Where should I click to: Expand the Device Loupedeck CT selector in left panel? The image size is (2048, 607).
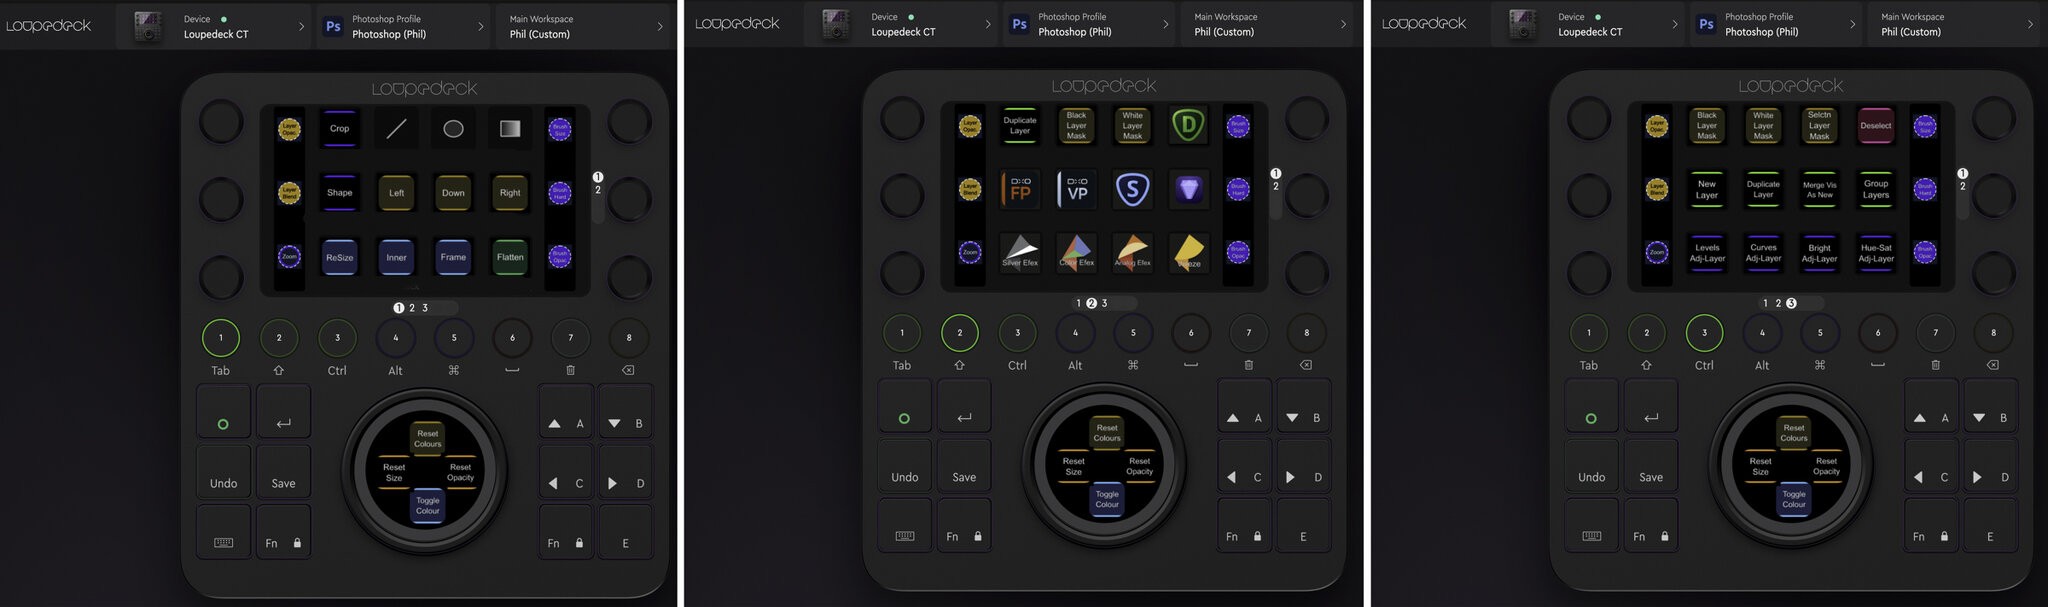[x=214, y=26]
